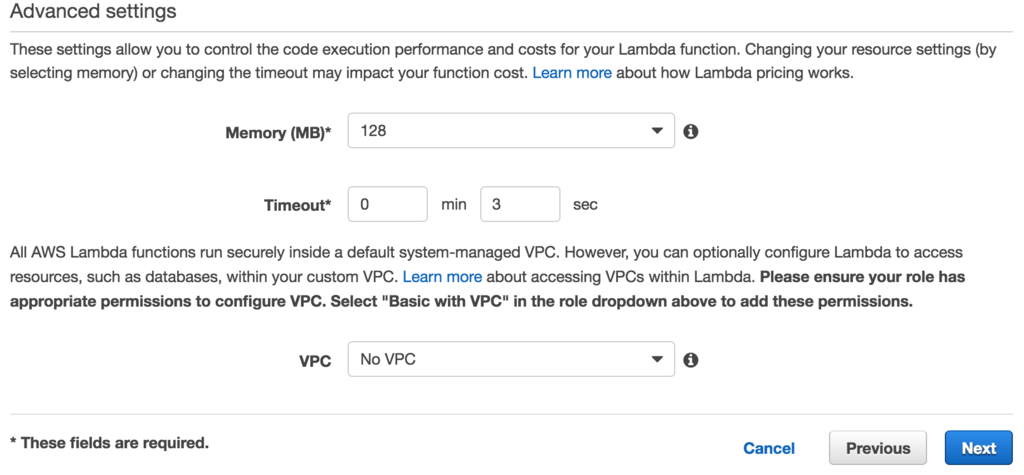The width and height of the screenshot is (1024, 475).
Task: Open Learn more link about Lambda pricing
Action: click(x=572, y=73)
